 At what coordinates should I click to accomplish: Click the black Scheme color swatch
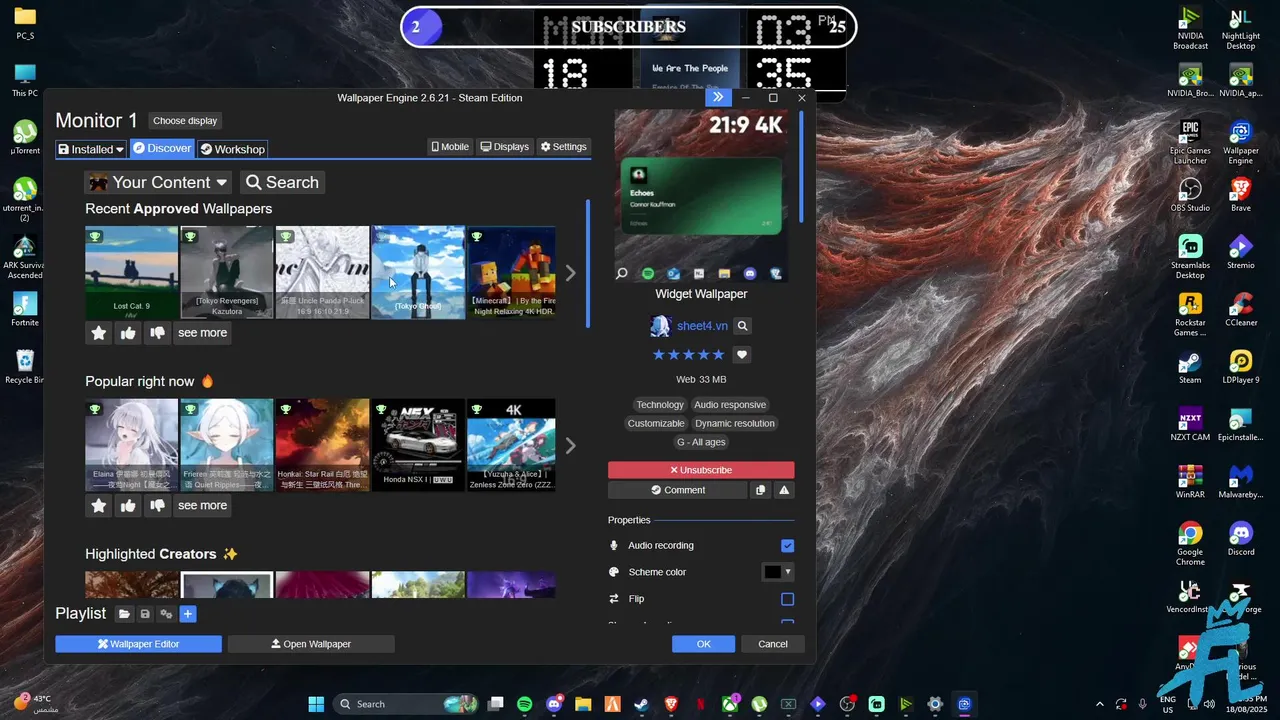coord(772,572)
